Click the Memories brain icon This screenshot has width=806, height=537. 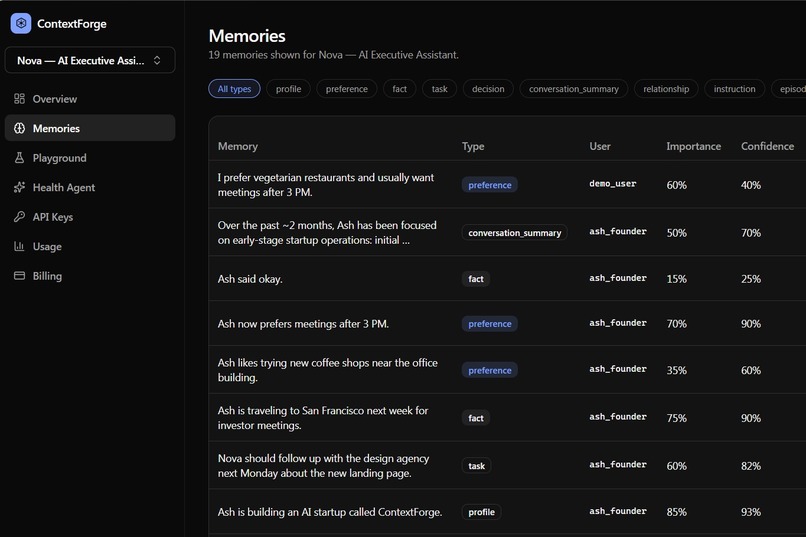tap(20, 128)
